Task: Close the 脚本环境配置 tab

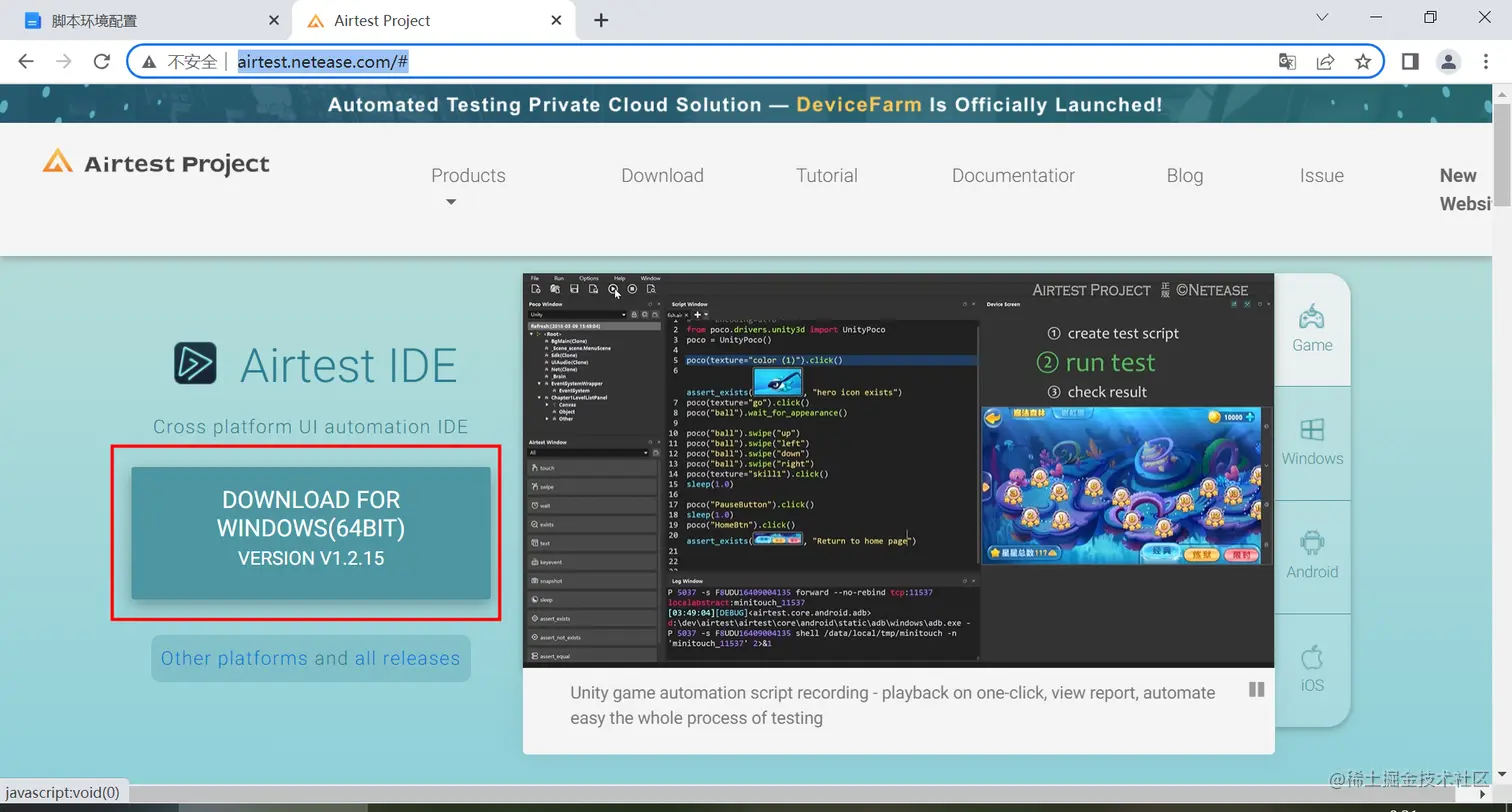Action: coord(275,20)
